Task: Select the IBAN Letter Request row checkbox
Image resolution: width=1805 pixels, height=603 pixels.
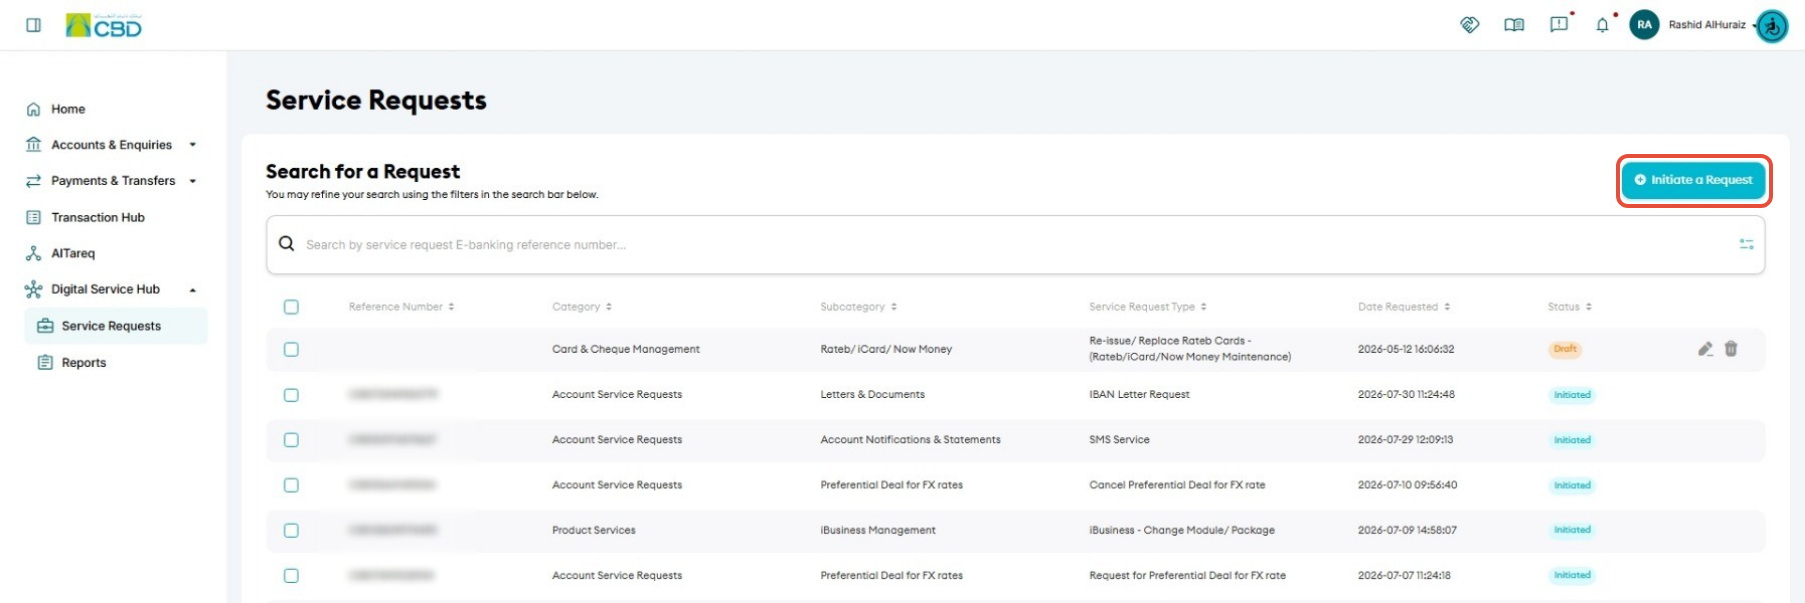Action: click(x=291, y=395)
